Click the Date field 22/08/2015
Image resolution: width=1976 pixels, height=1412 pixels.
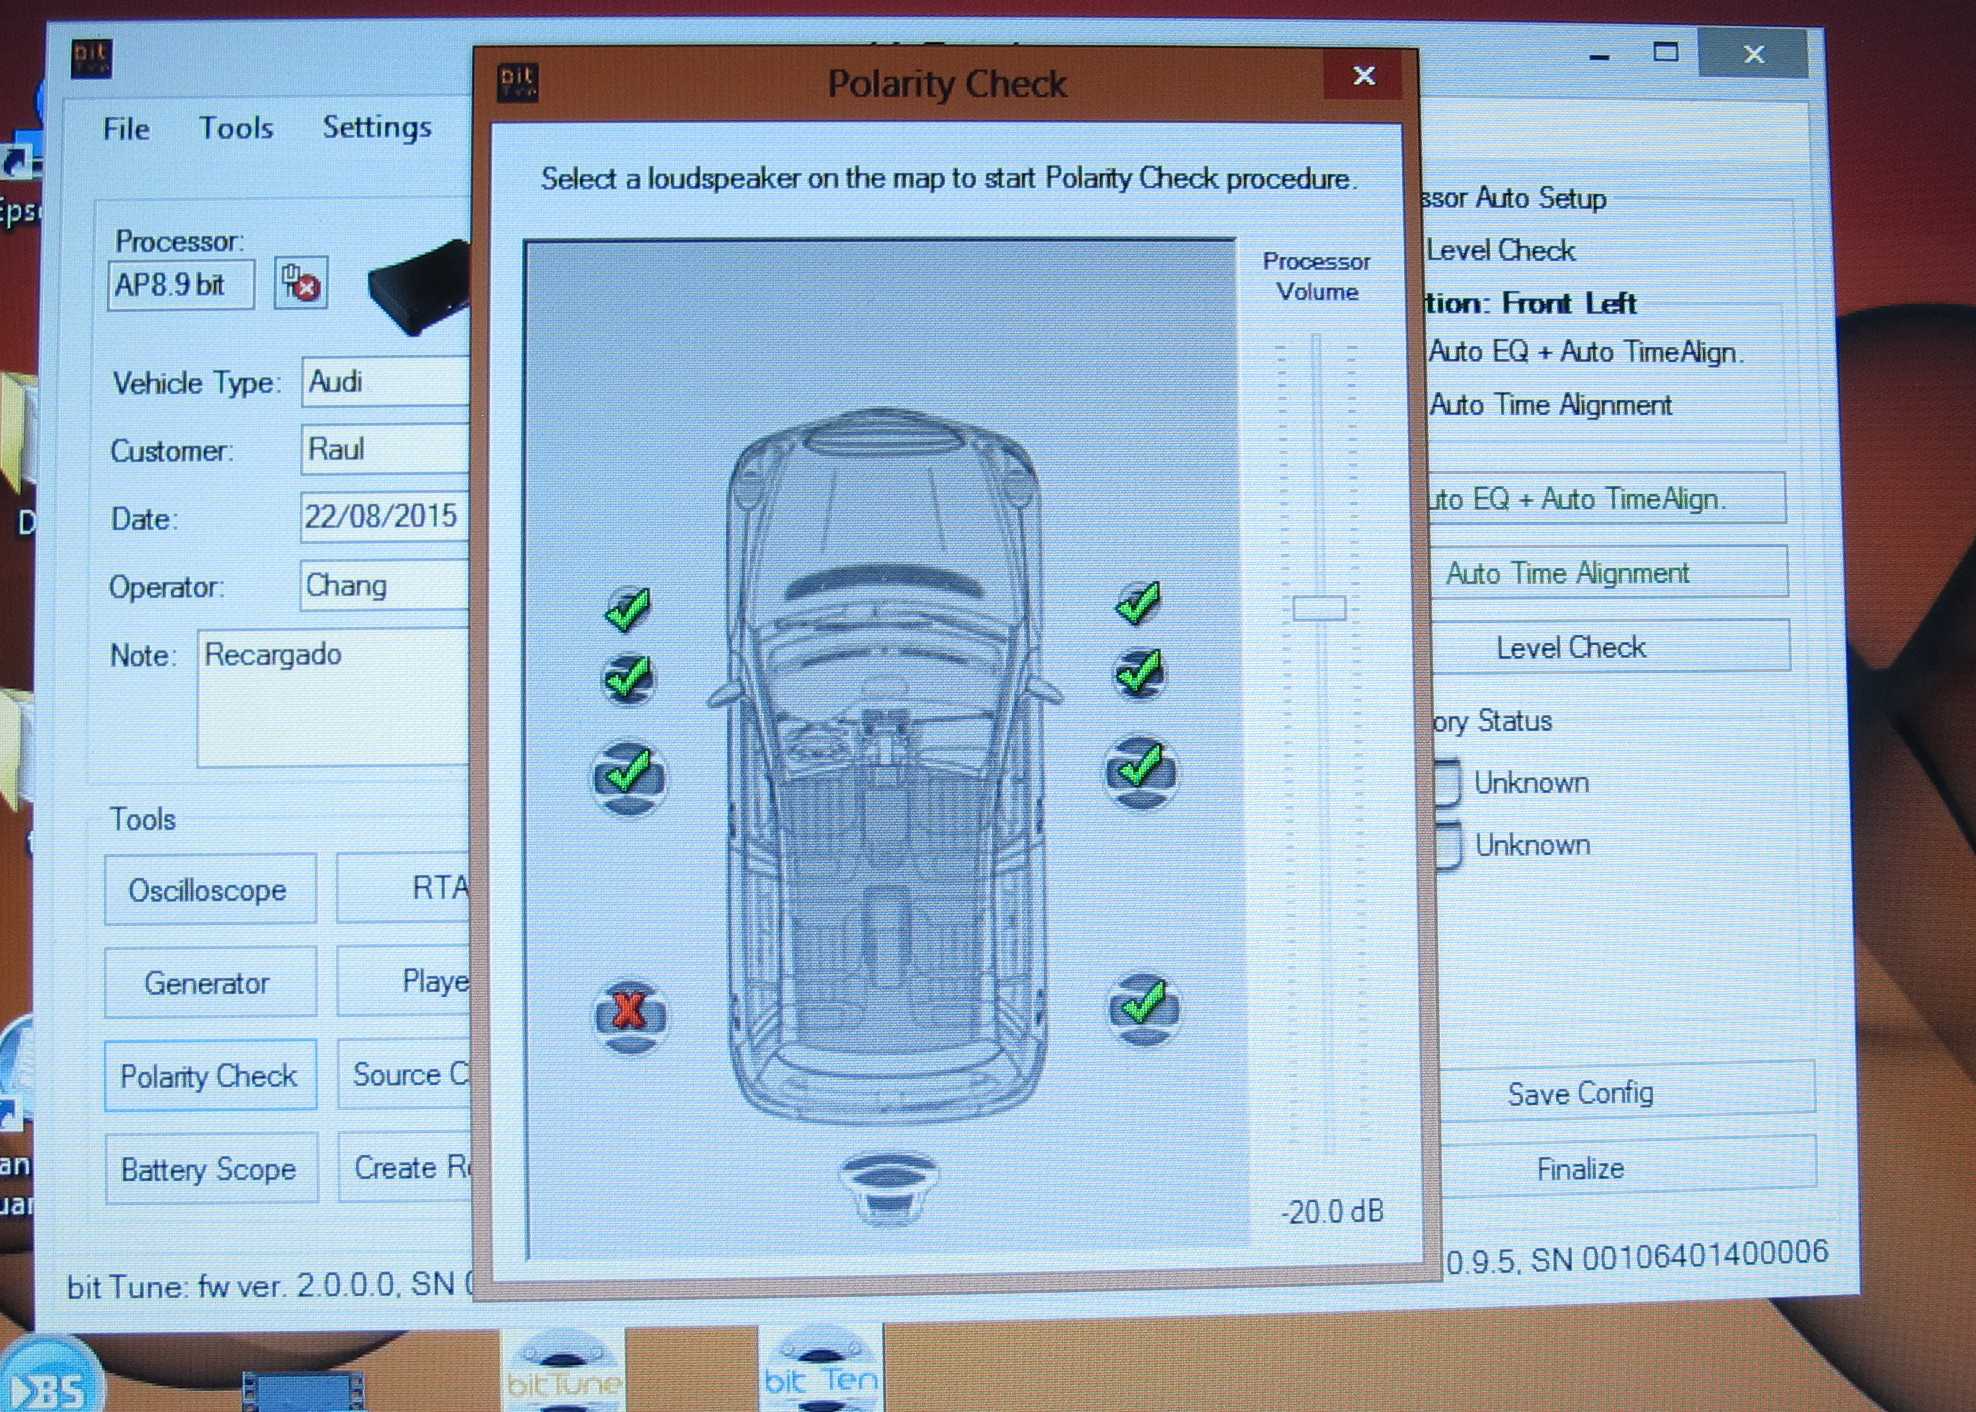pyautogui.click(x=386, y=517)
